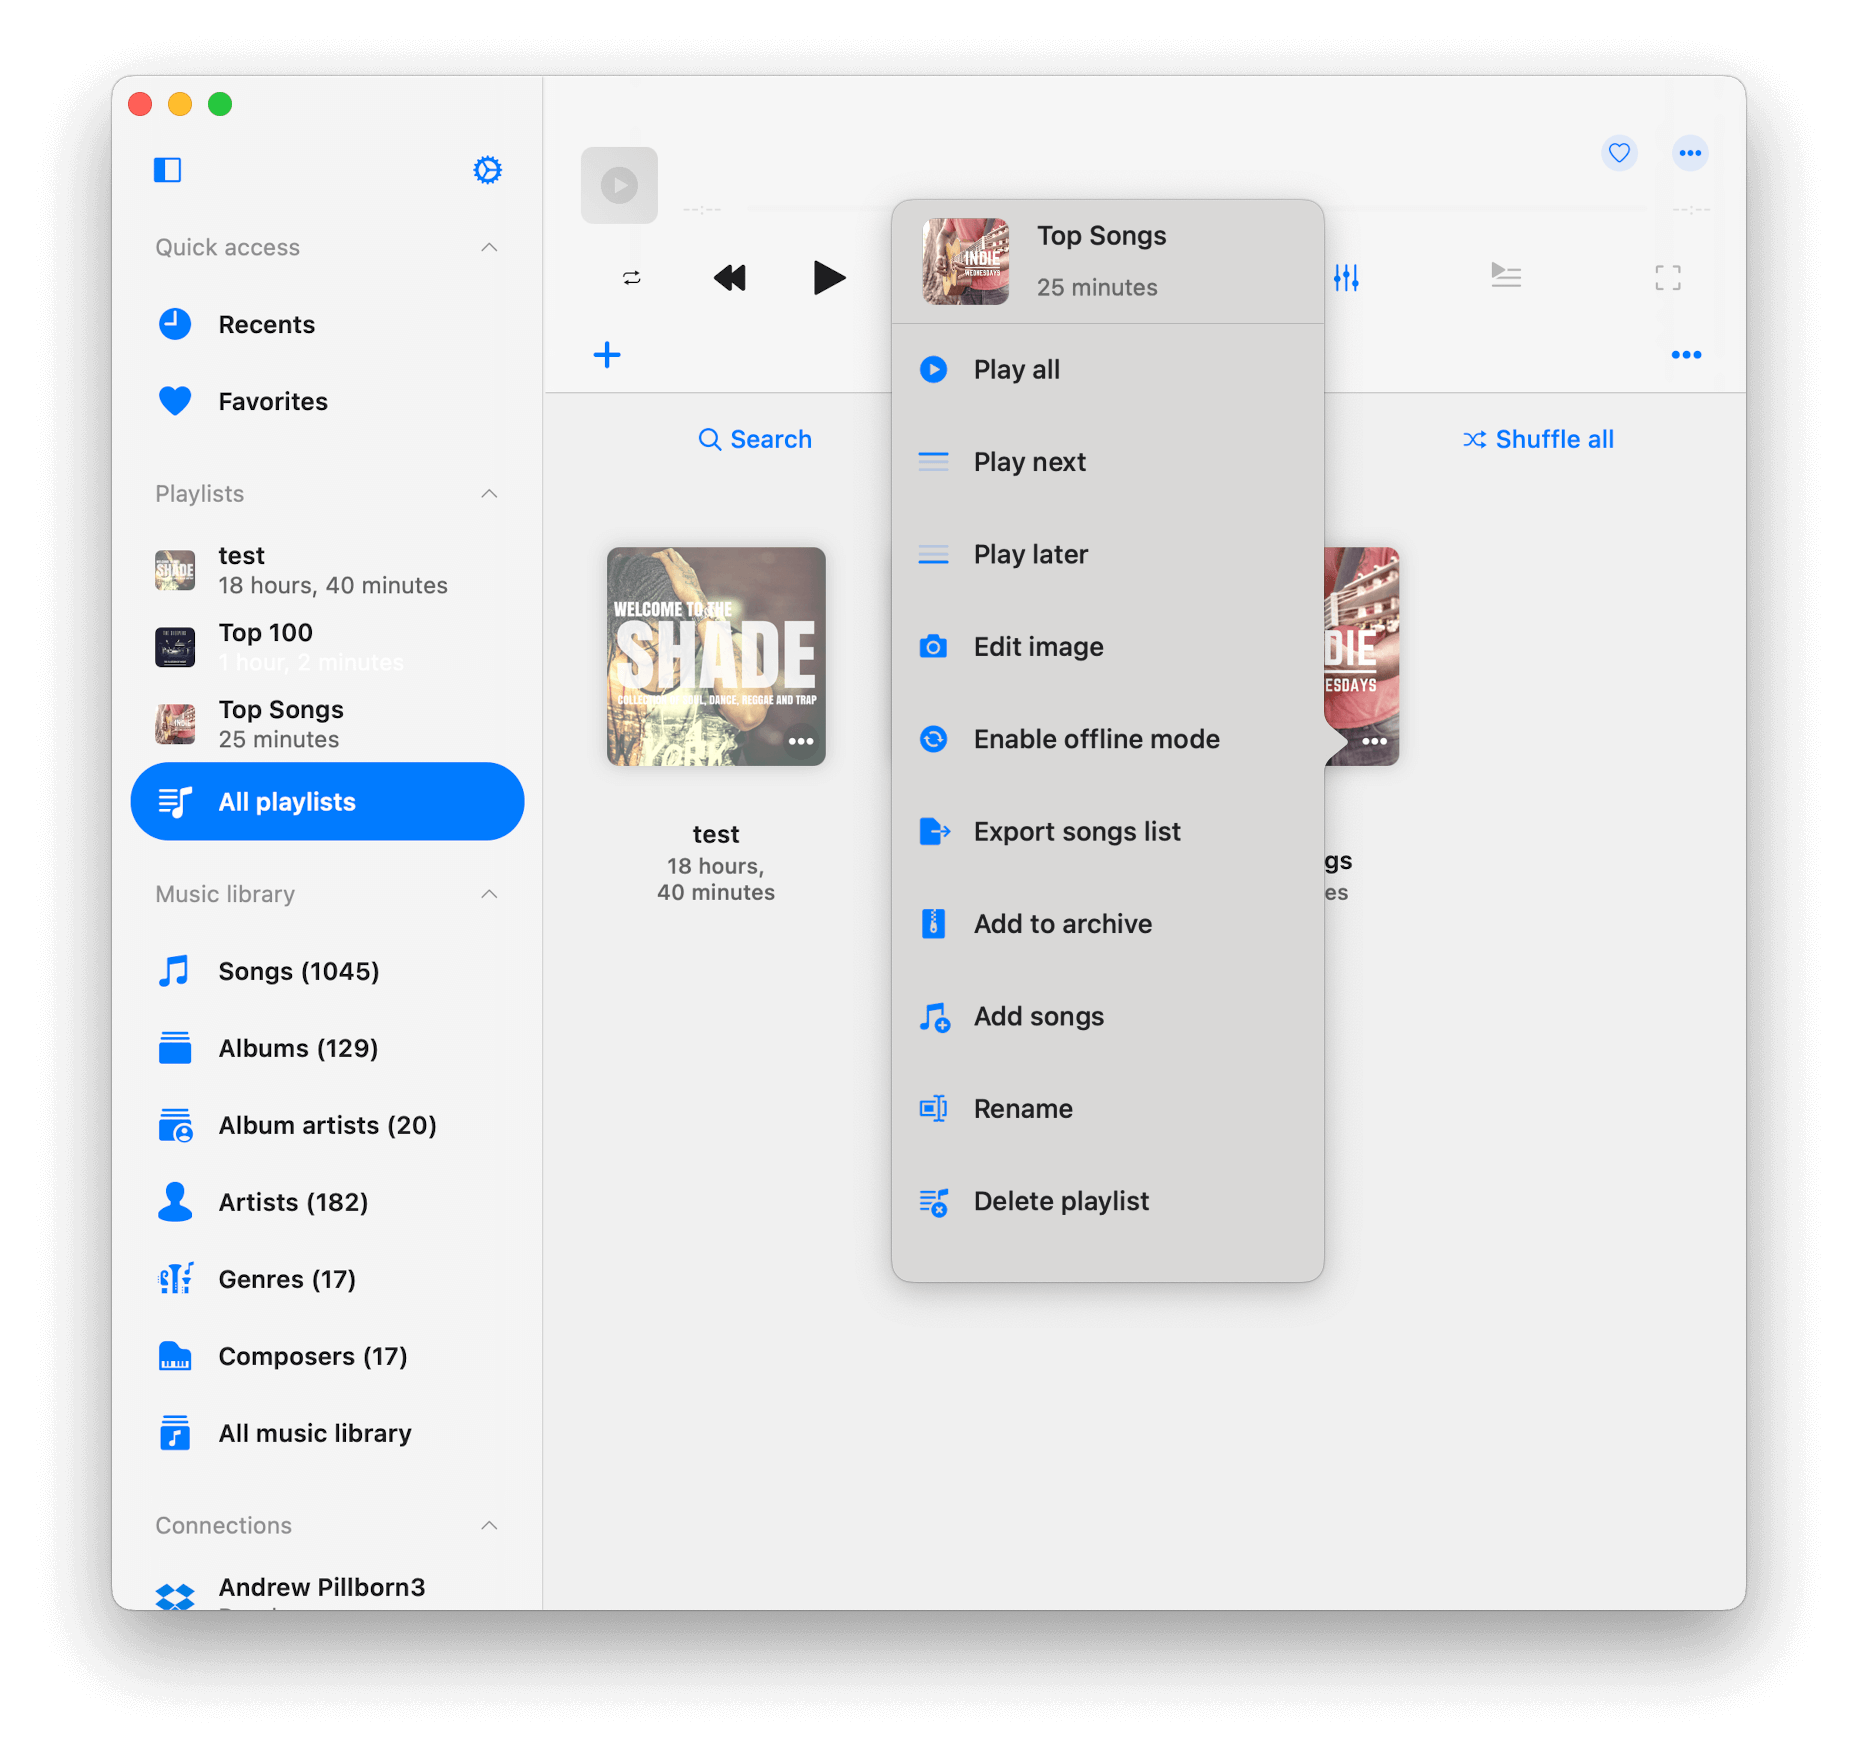1858x1758 pixels.
Task: Open Genres in the music library
Action: click(x=287, y=1279)
